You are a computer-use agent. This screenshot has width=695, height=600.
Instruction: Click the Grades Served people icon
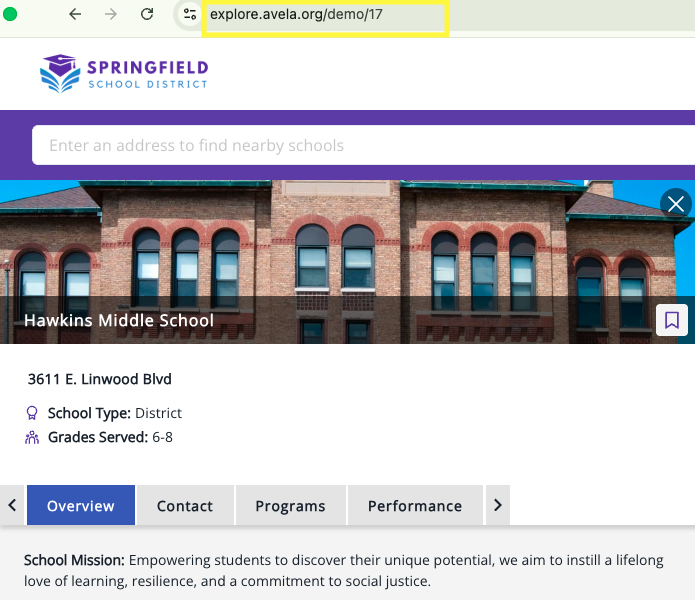(32, 437)
